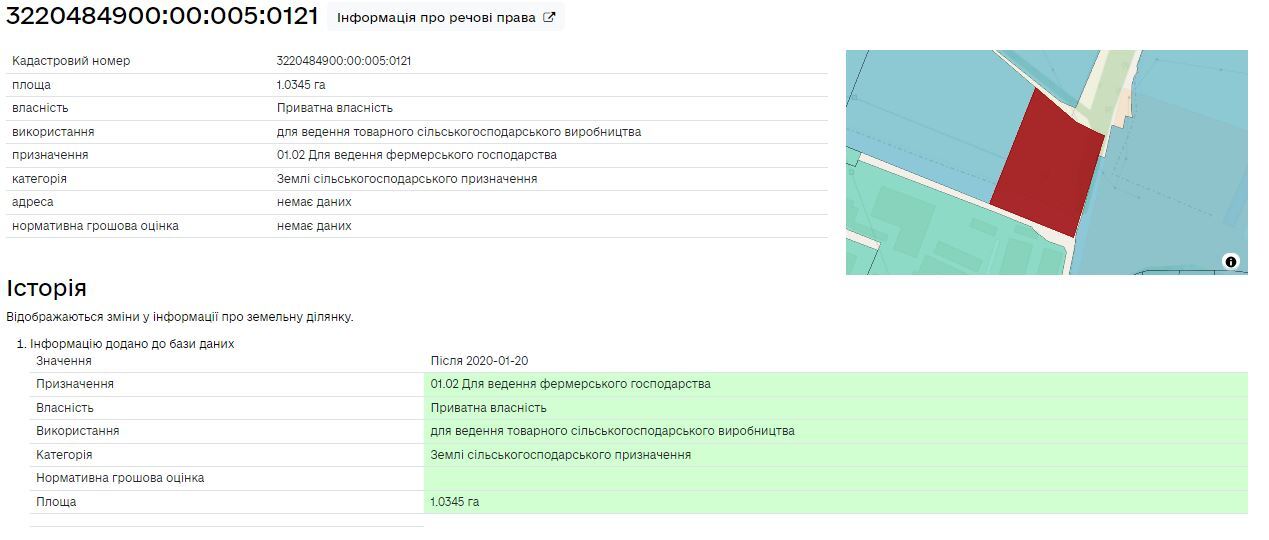Click the external link icon beside Інформація про речові права
This screenshot has width=1269, height=540.
(x=548, y=17)
